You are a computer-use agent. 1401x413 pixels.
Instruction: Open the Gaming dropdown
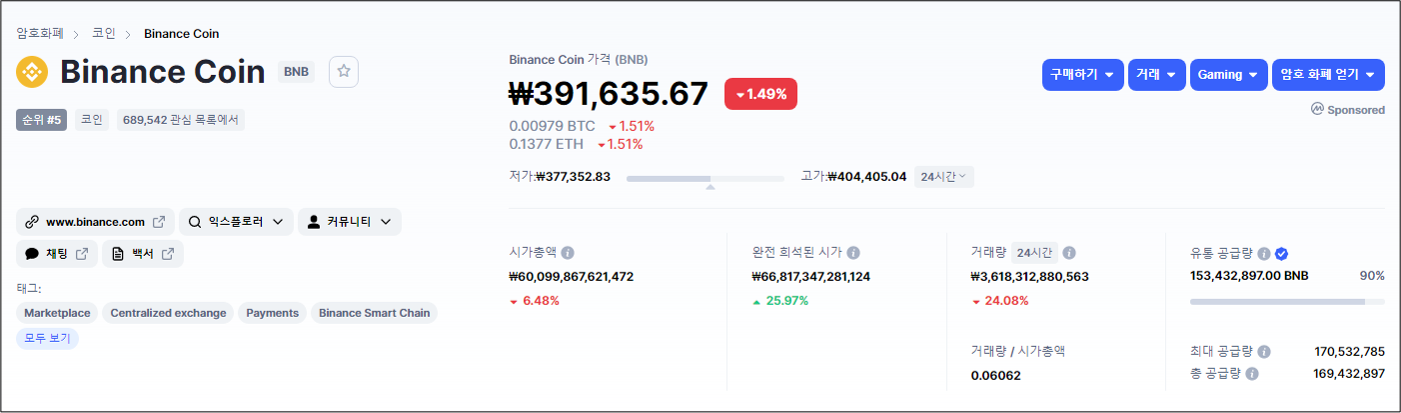click(1228, 75)
